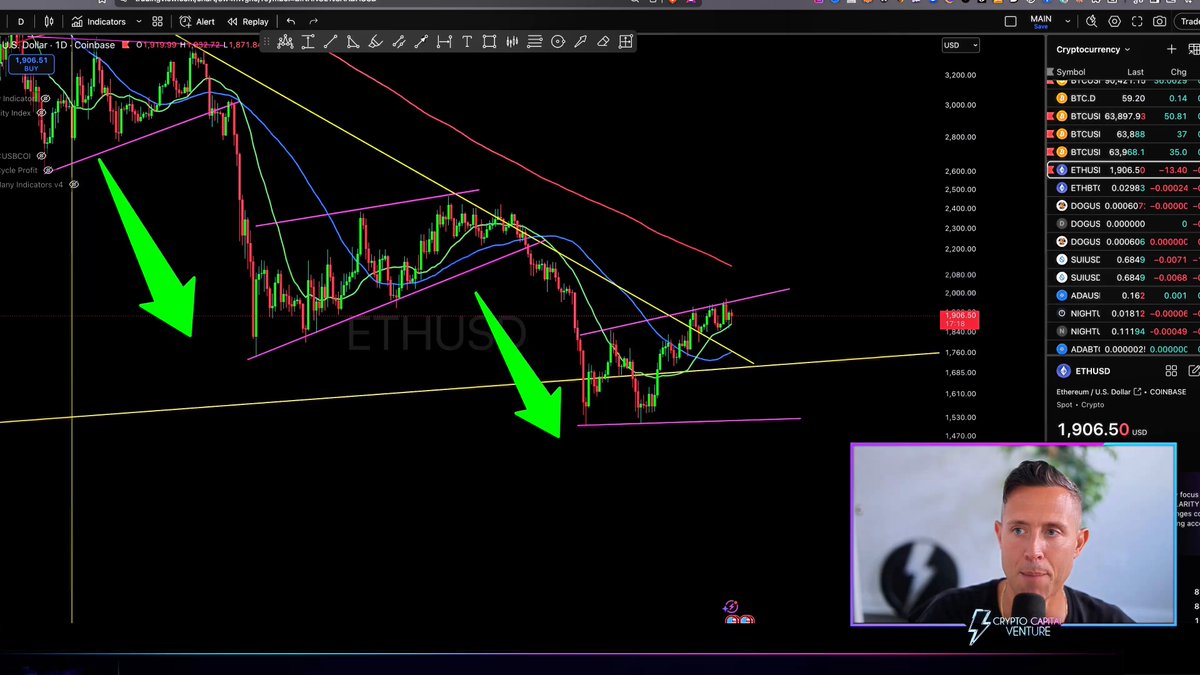Select the Fibonacci retracement lines tool
Viewport: 1200px width, 675px height.
(534, 42)
